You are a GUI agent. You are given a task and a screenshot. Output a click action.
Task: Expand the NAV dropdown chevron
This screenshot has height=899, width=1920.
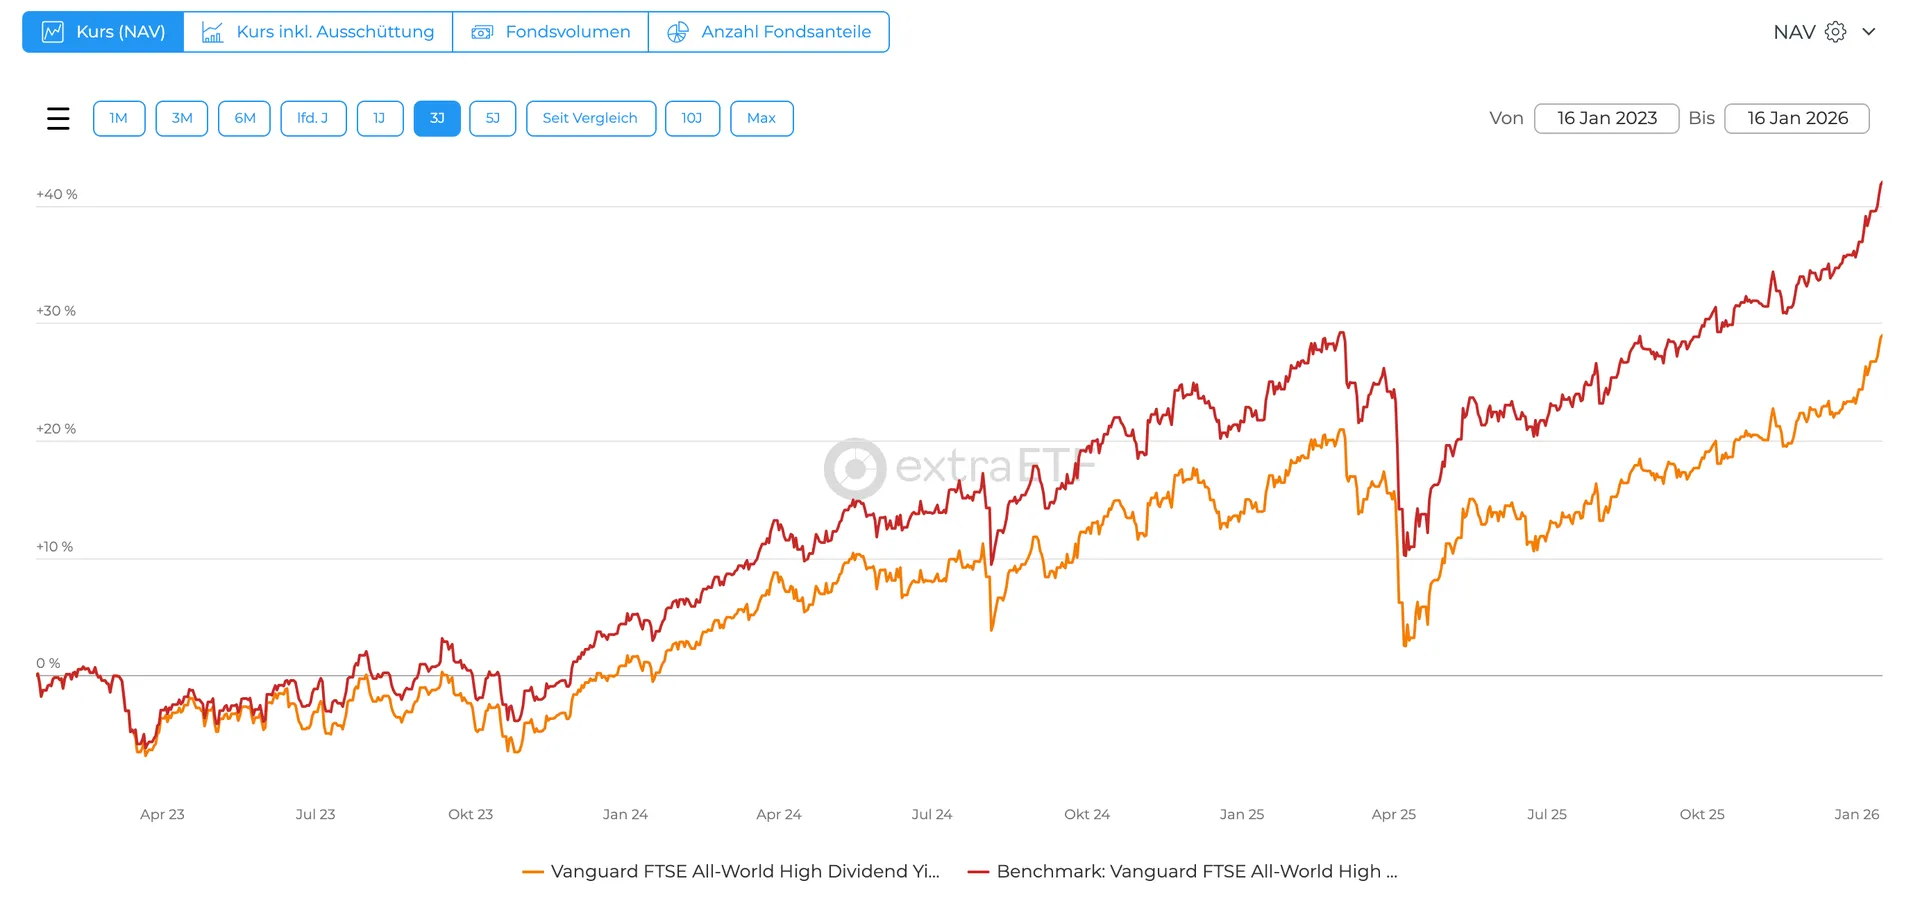[x=1868, y=32]
